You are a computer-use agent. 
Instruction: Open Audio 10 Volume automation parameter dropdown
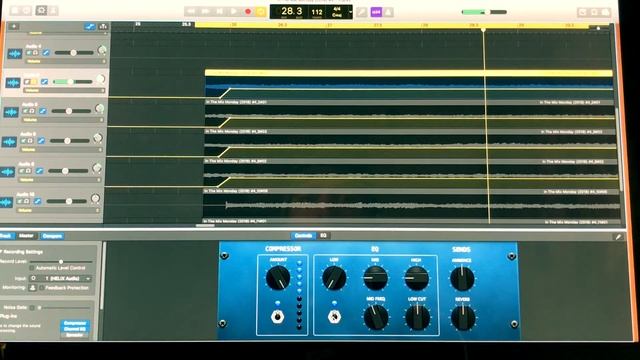[x=58, y=211]
